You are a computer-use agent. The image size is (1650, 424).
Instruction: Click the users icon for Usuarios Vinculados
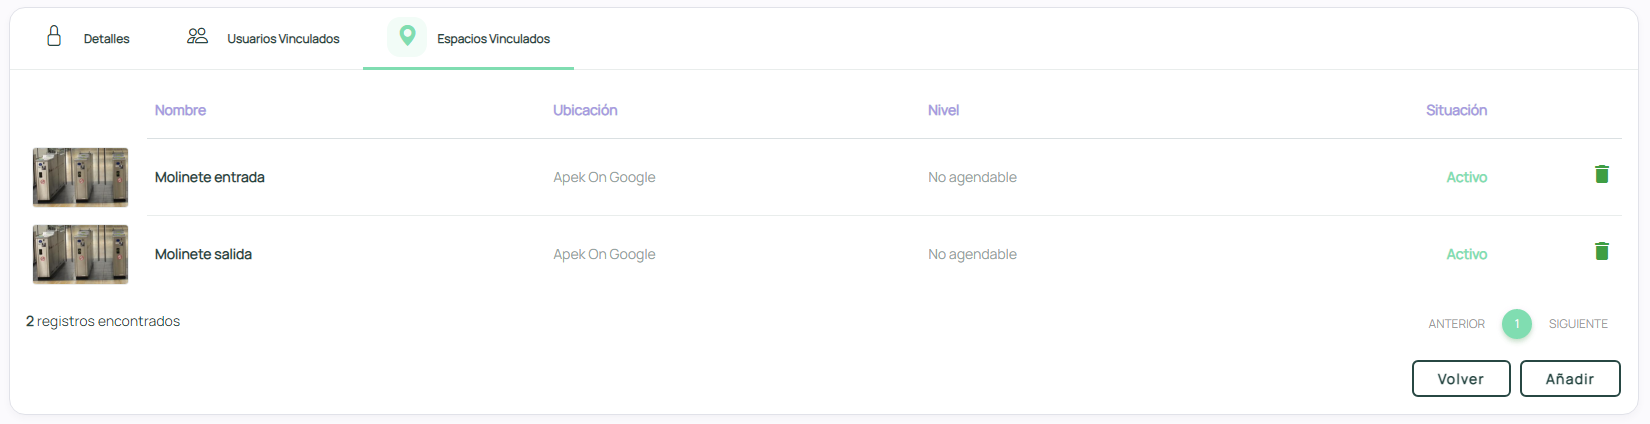197,36
